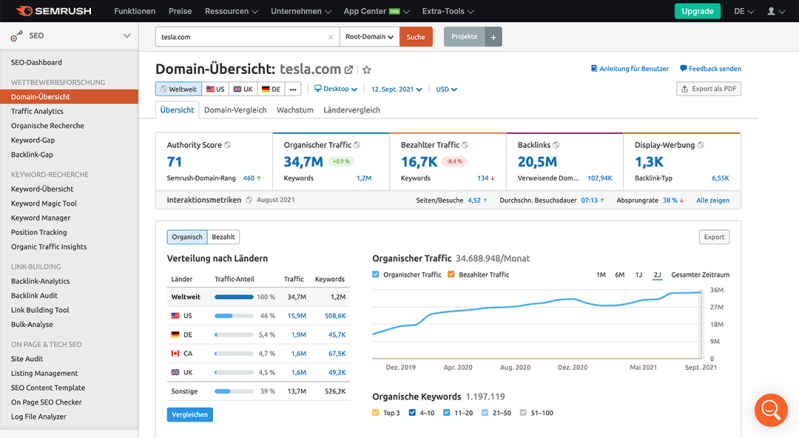Switch to Domain-Vergleich tab
Image resolution: width=799 pixels, height=438 pixels.
[235, 110]
